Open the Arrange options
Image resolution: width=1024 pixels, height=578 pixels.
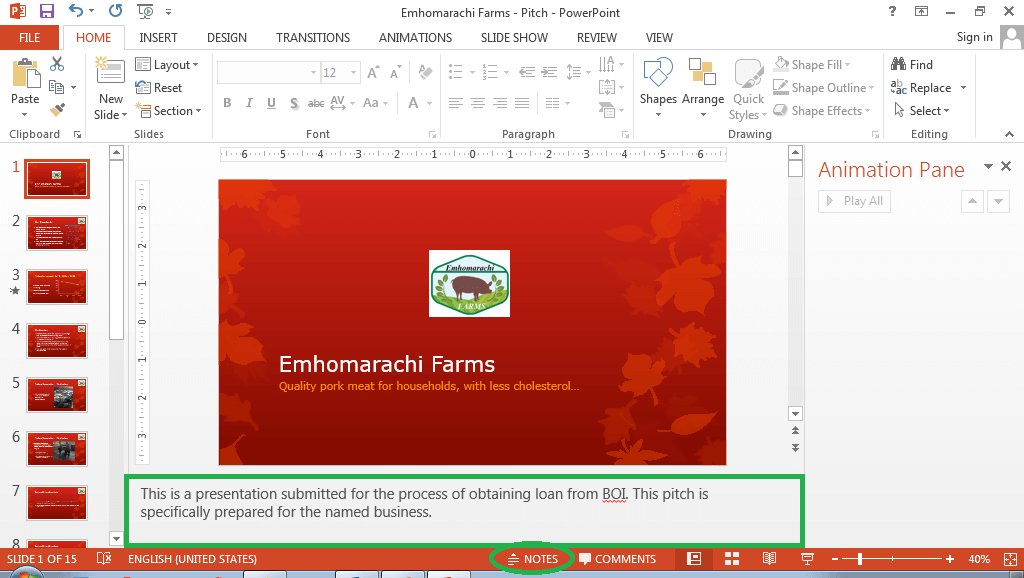pyautogui.click(x=703, y=88)
